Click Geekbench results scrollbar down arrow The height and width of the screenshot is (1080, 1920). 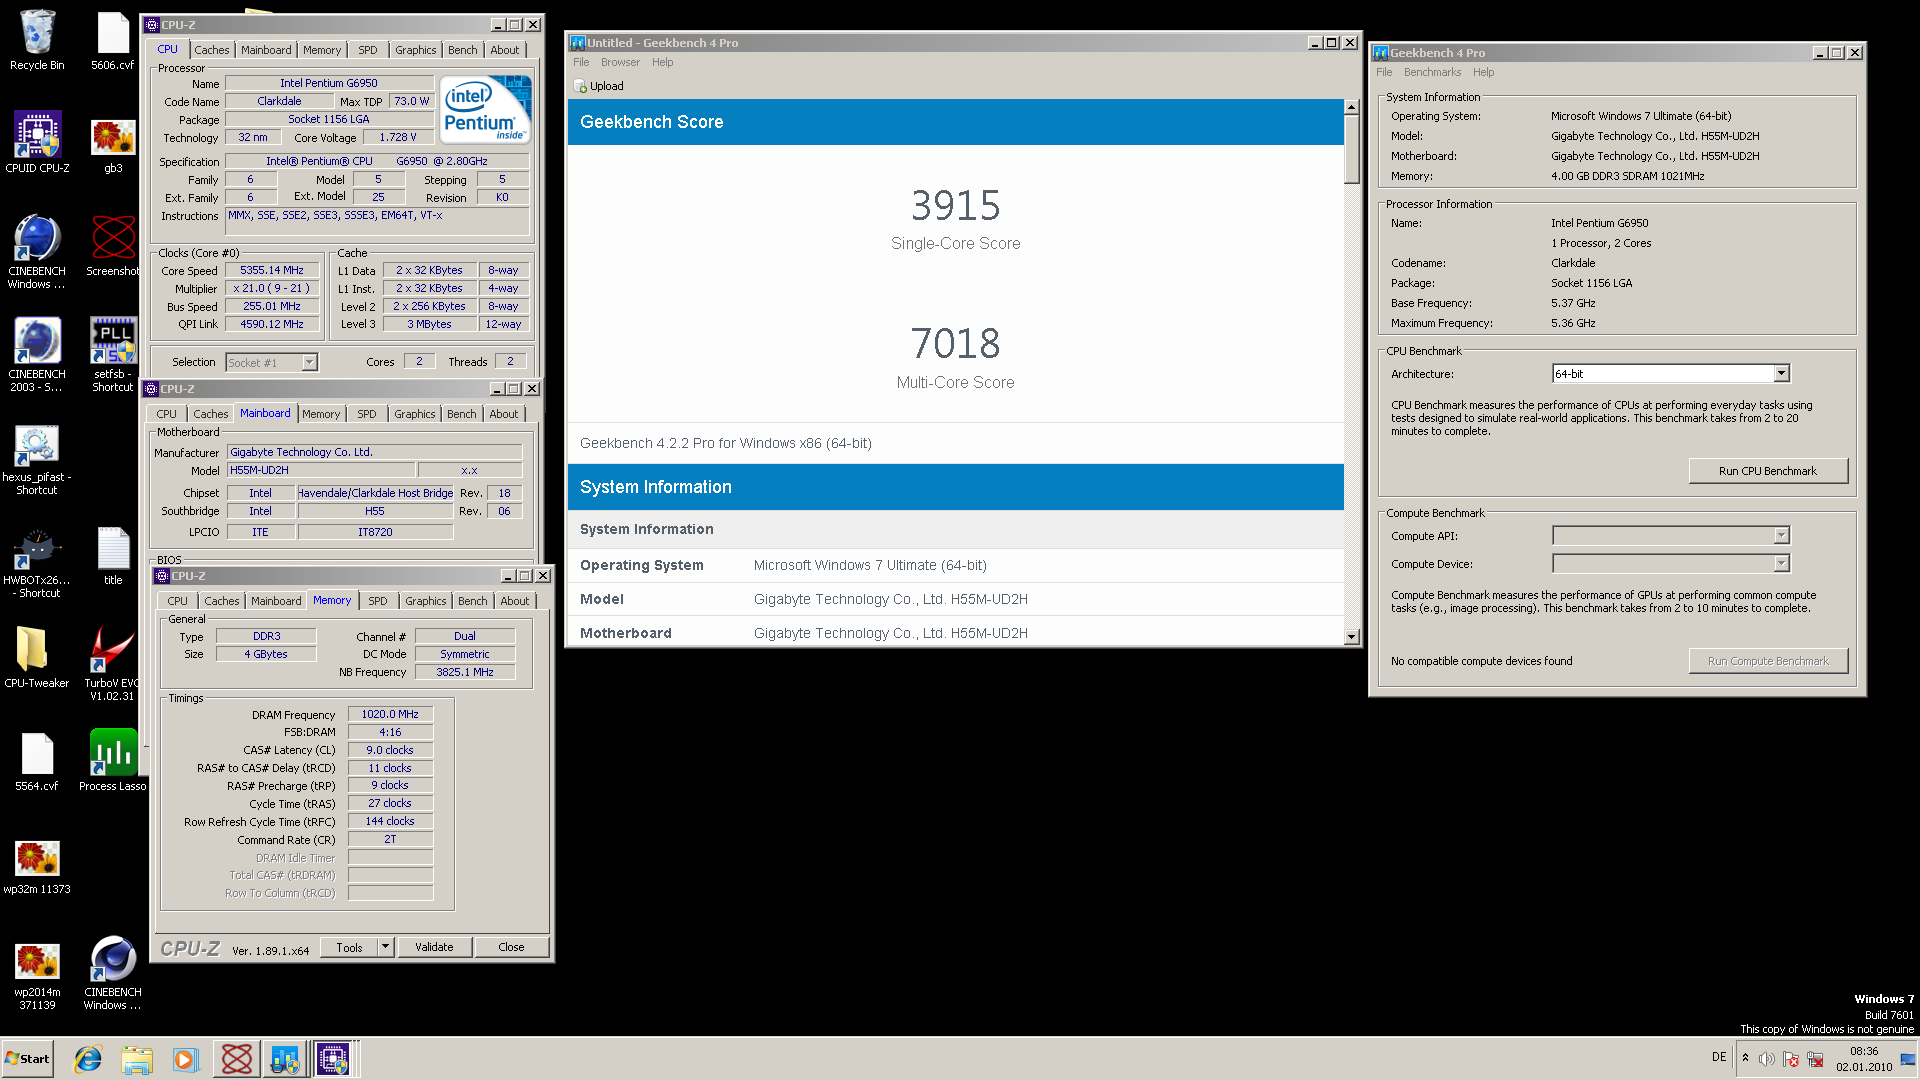point(1352,637)
